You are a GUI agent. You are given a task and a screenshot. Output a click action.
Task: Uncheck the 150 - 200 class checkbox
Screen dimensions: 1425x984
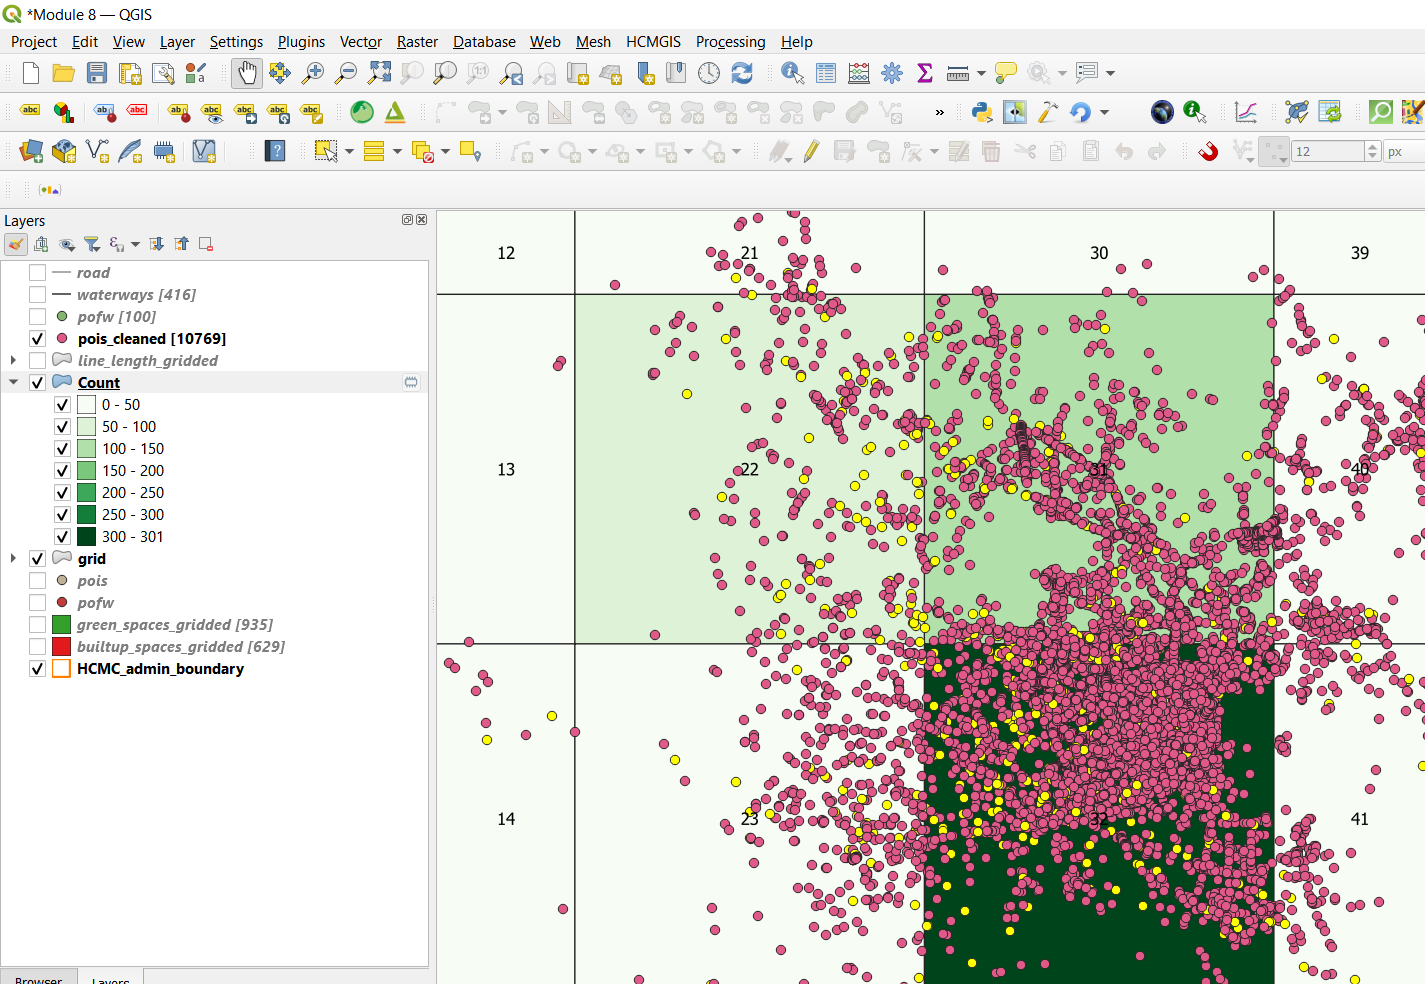click(x=62, y=471)
